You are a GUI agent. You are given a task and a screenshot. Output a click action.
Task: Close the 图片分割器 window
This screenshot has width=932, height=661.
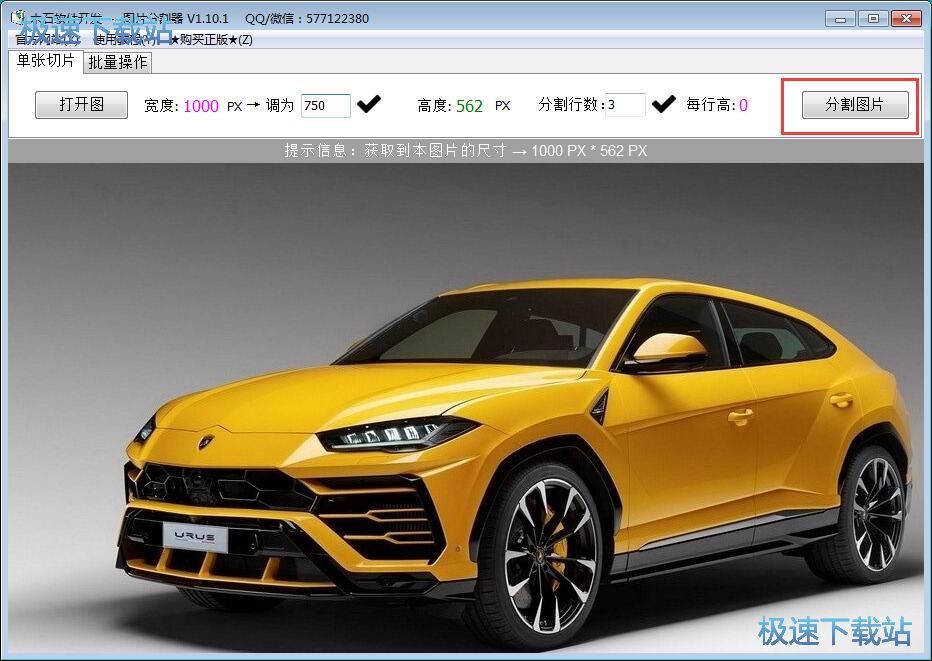click(x=906, y=19)
